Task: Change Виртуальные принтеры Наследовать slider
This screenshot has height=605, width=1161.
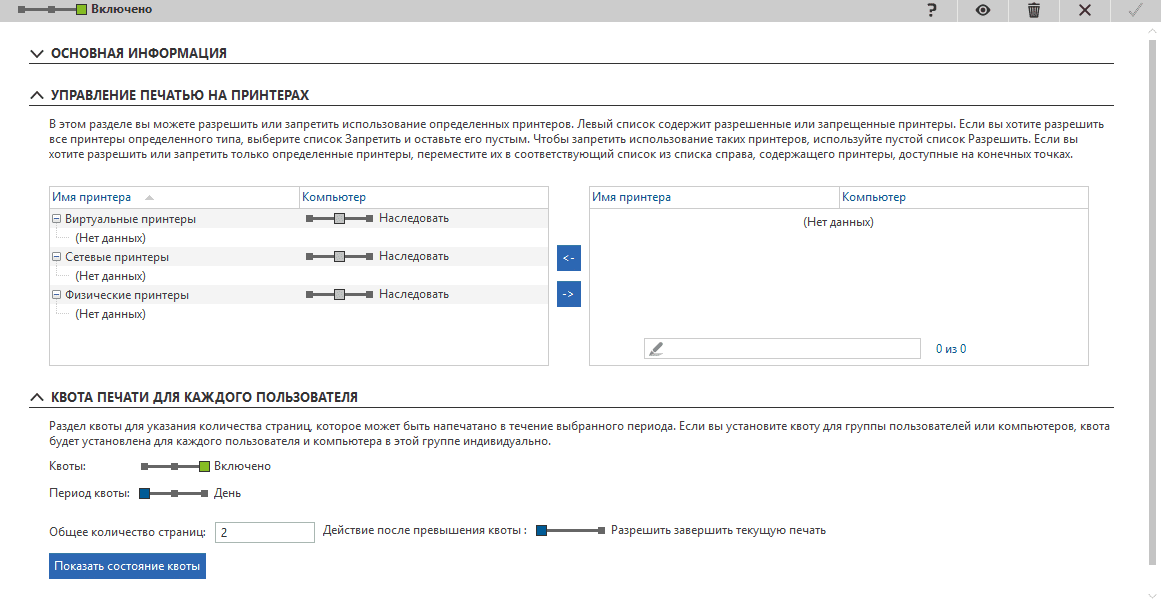Action: pos(339,218)
